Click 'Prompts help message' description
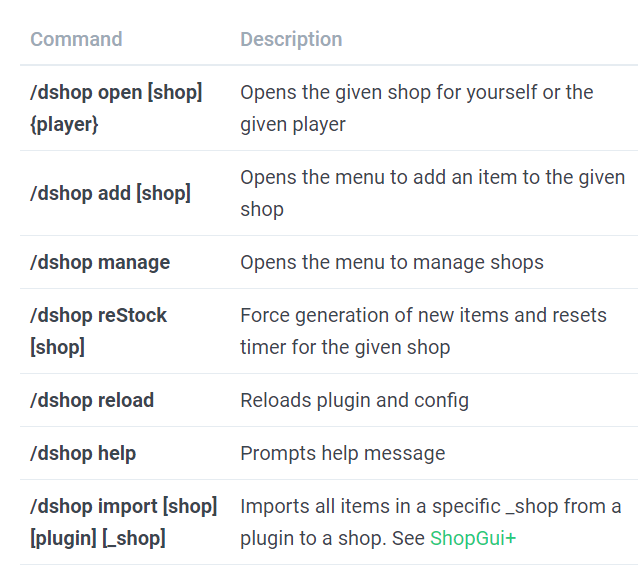This screenshot has height=577, width=638. coord(342,453)
